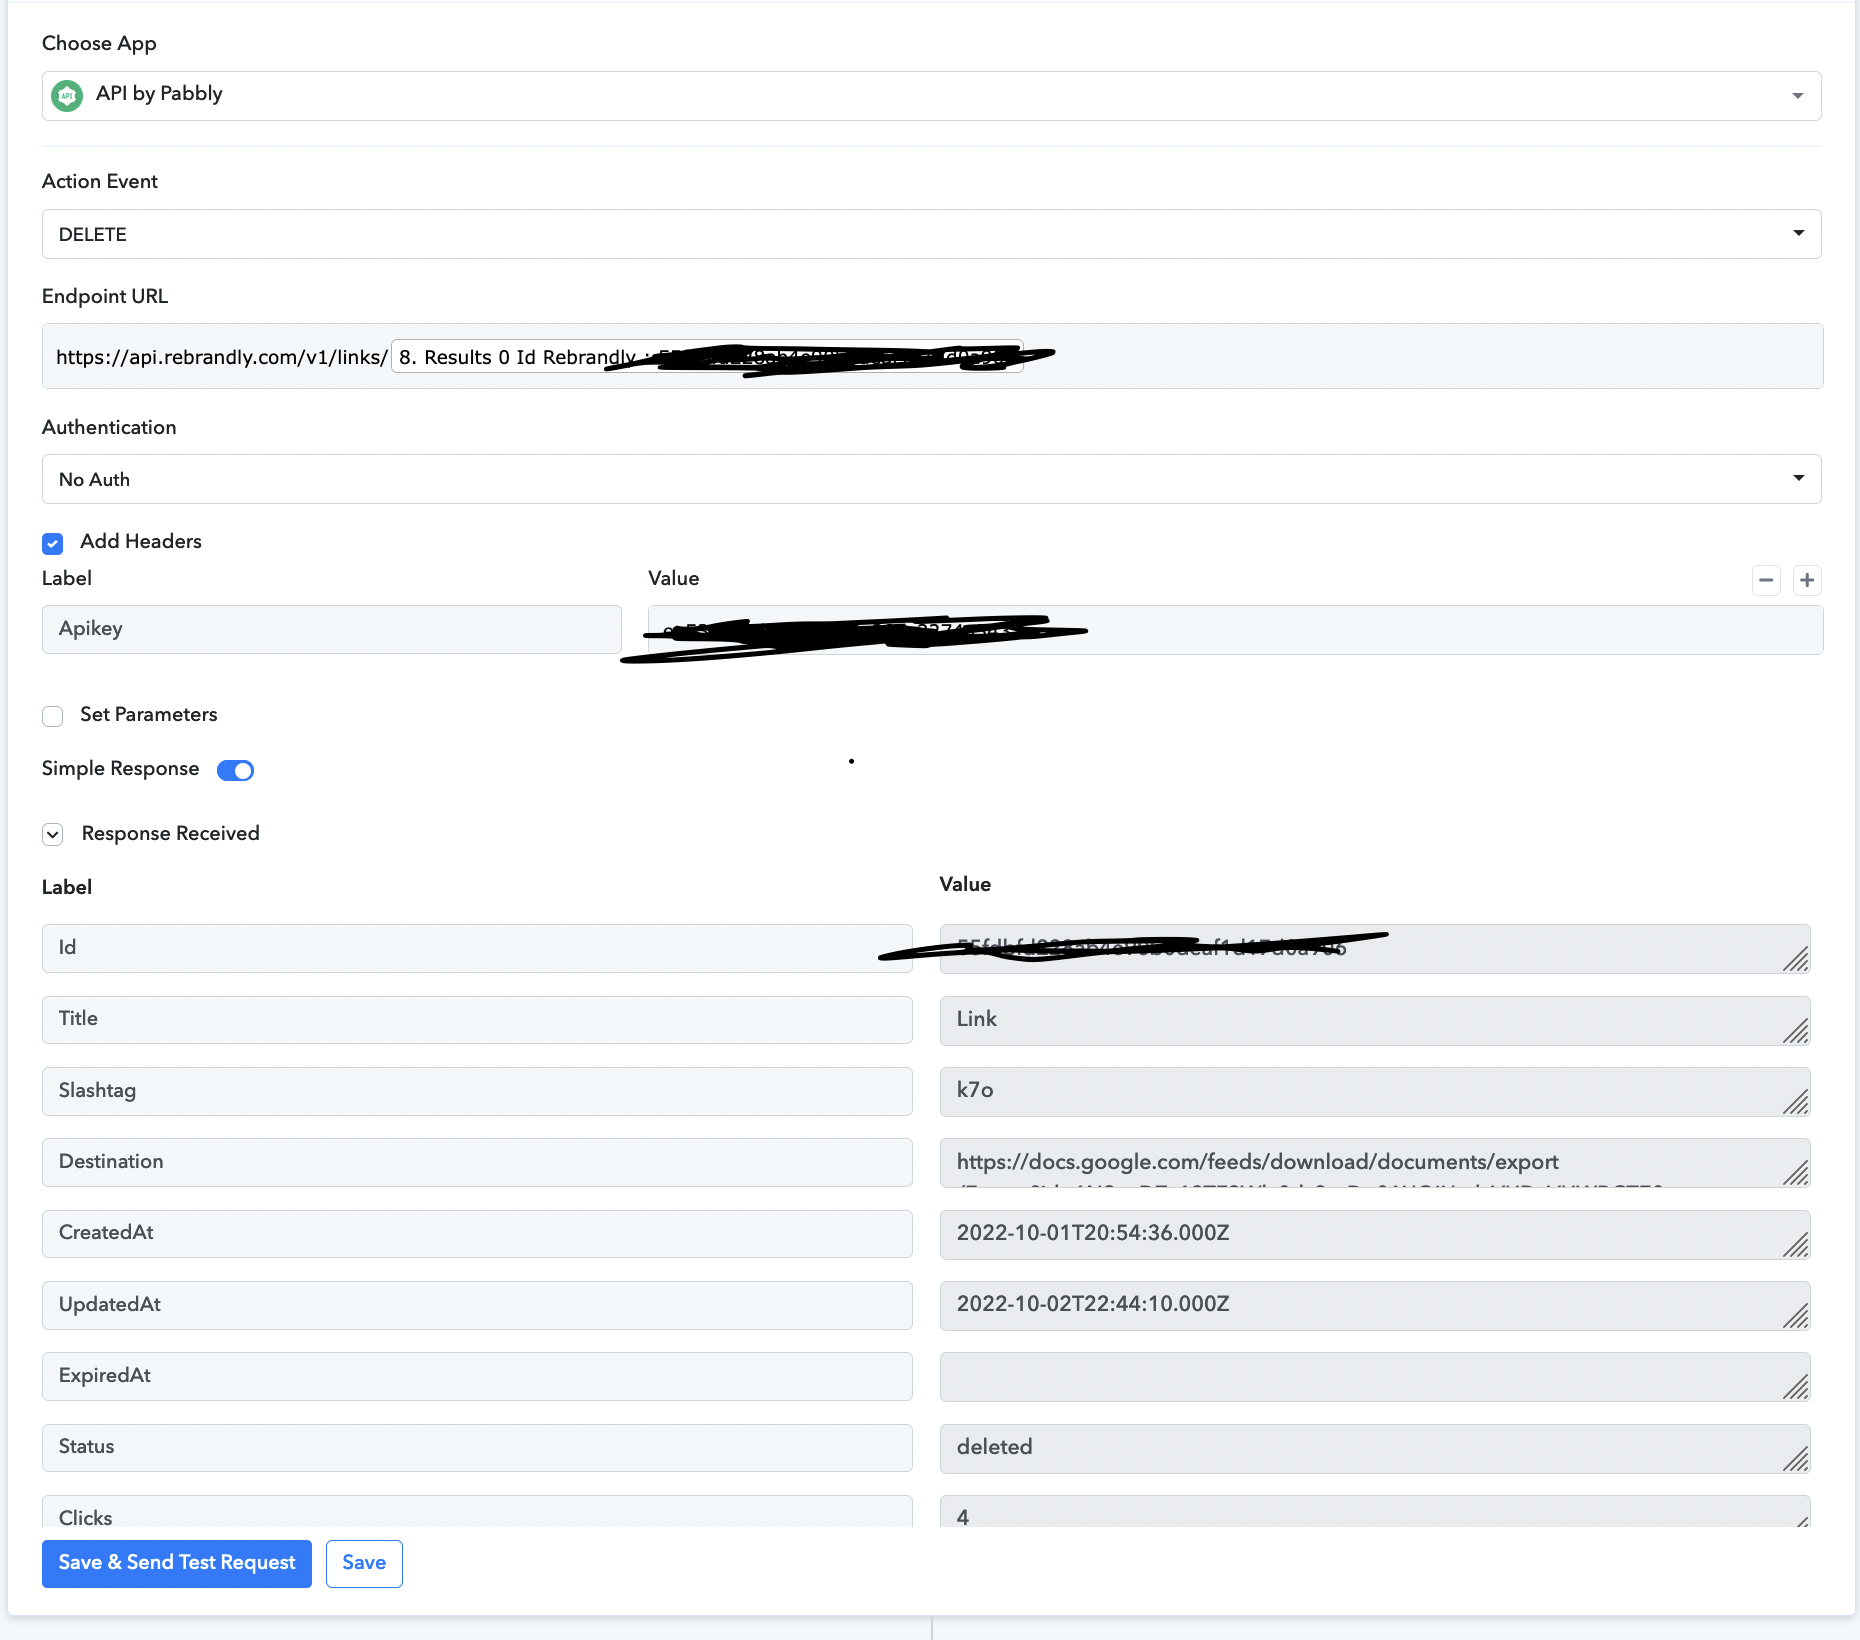The width and height of the screenshot is (1860, 1640).
Task: Grab the resize handle of Link value field
Action: pyautogui.click(x=1796, y=1031)
